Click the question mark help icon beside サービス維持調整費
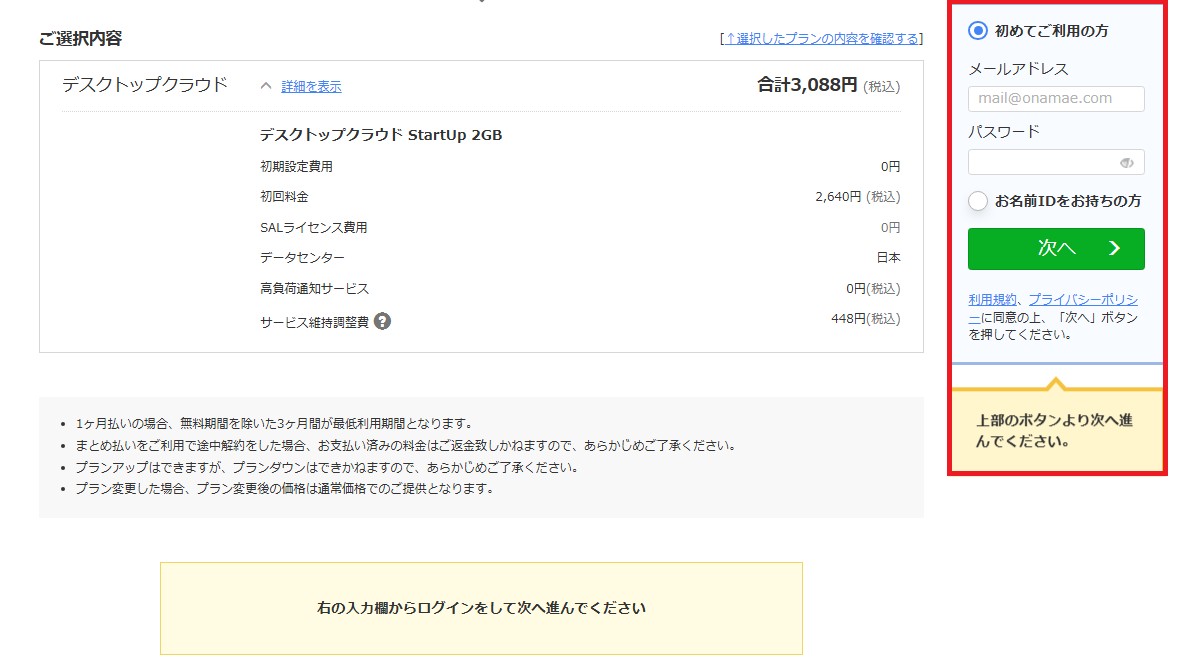Viewport: 1184px width, 669px height. [x=382, y=322]
